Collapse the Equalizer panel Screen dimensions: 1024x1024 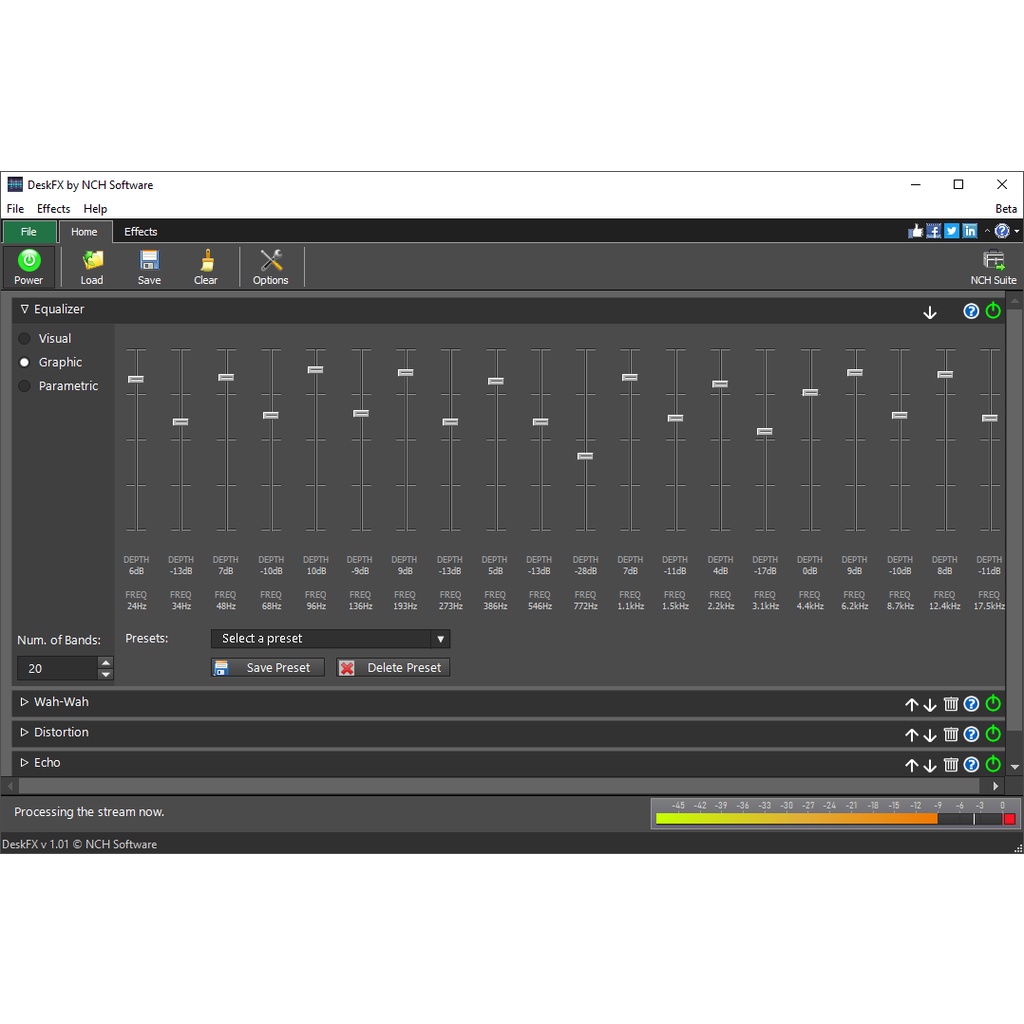[x=25, y=310]
